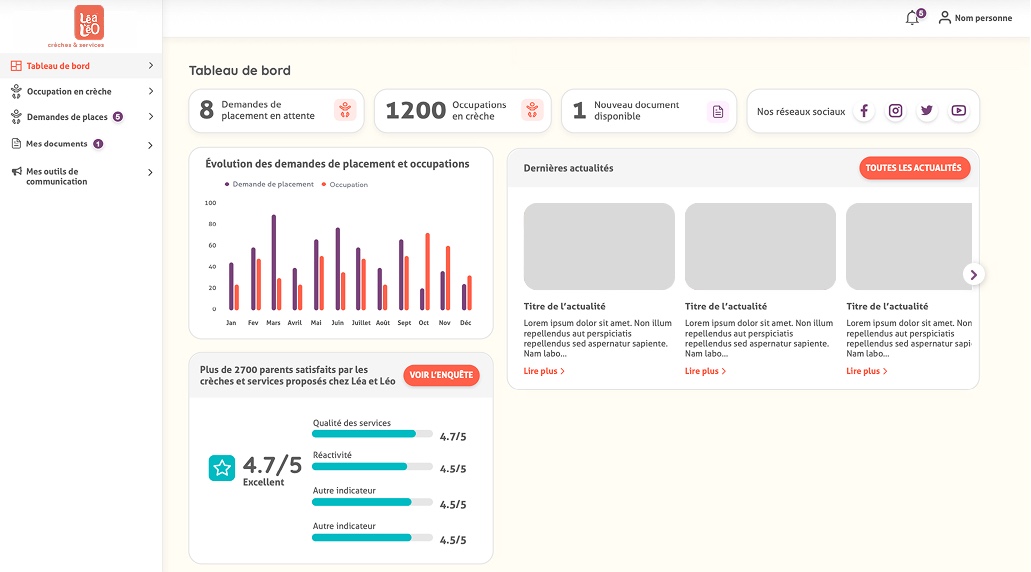Click the Tableau de bord grid icon
Screen dimensions: 1031x572
point(16,66)
